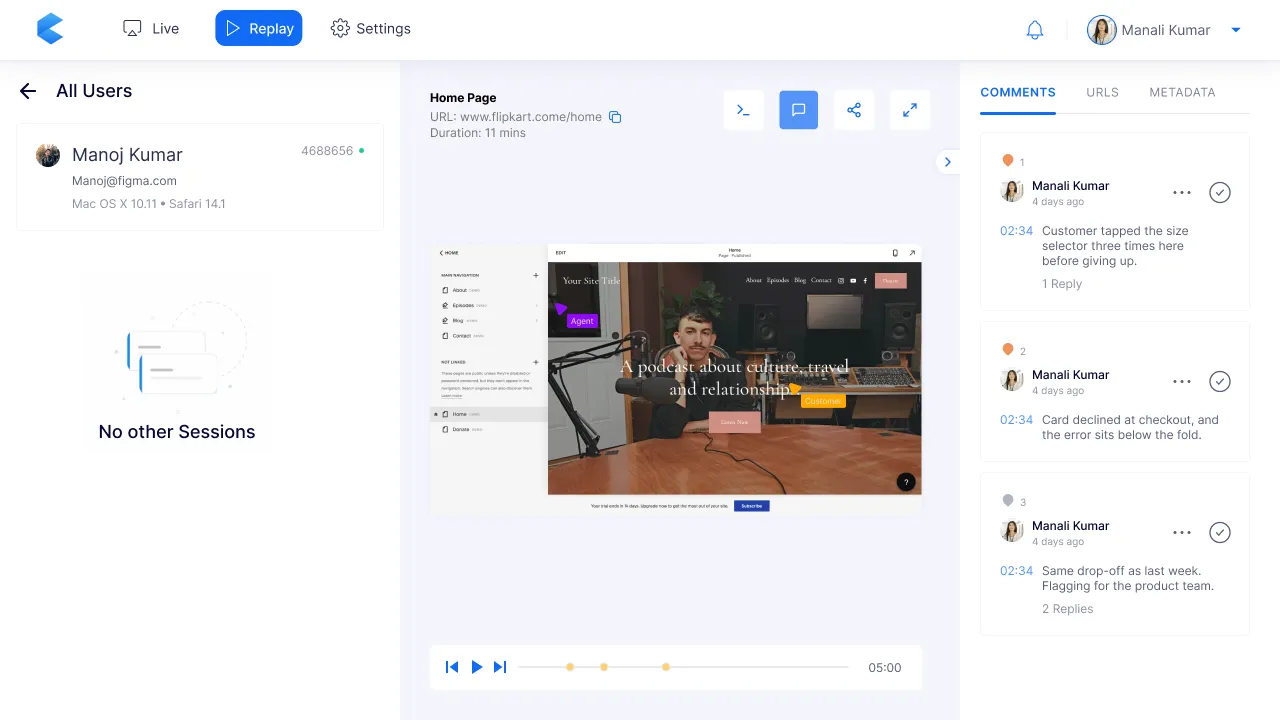Click the first yellow timeline marker
The image size is (1280, 720).
[570, 667]
